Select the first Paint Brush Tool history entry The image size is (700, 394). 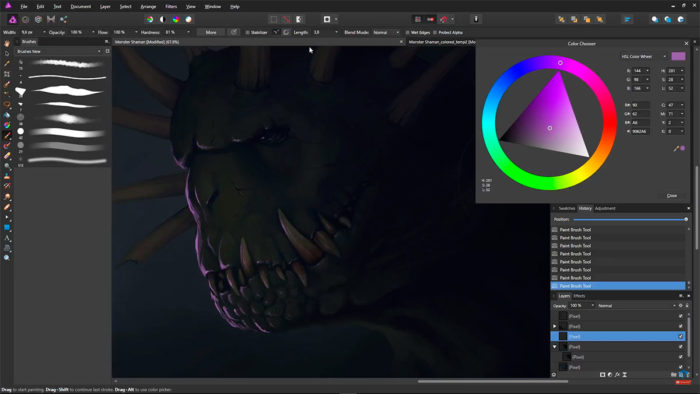[x=618, y=230]
